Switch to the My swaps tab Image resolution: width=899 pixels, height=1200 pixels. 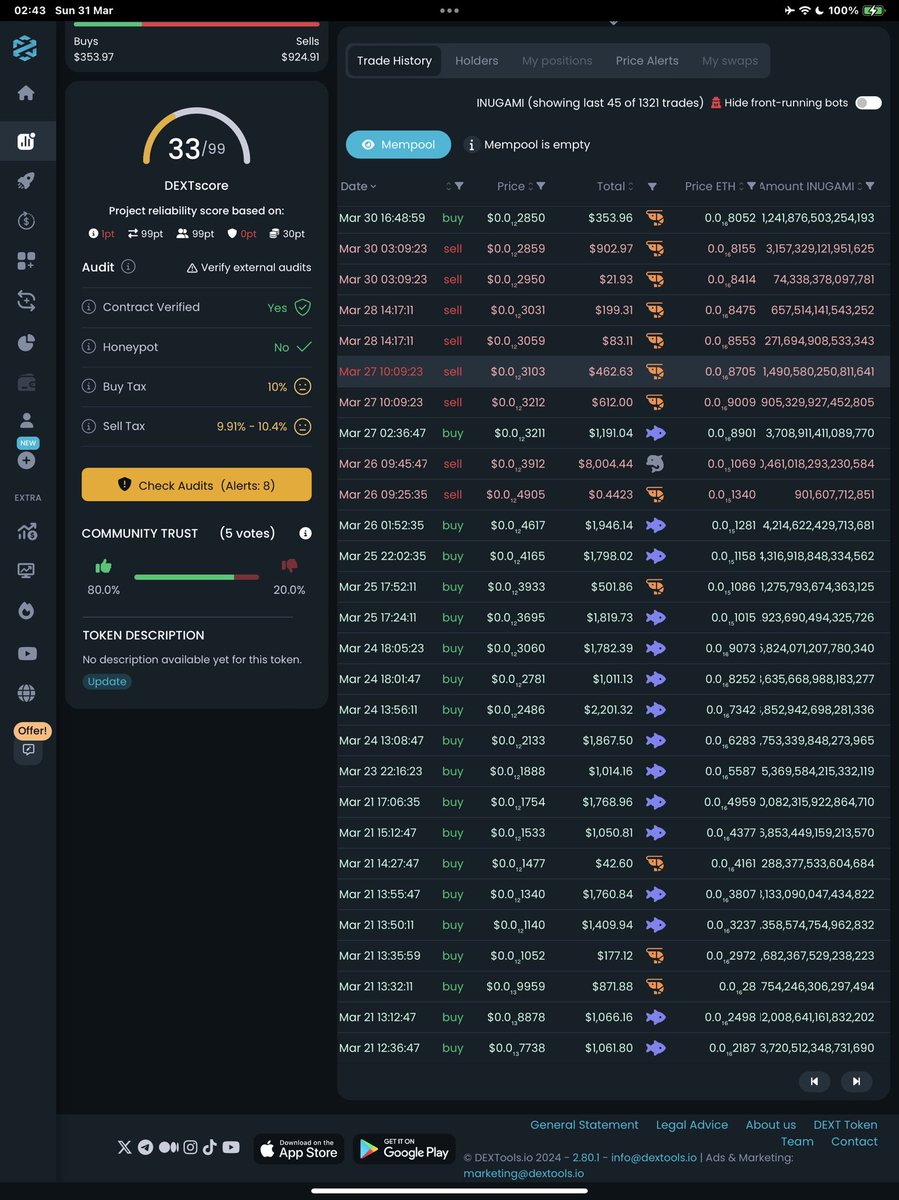pyautogui.click(x=730, y=60)
